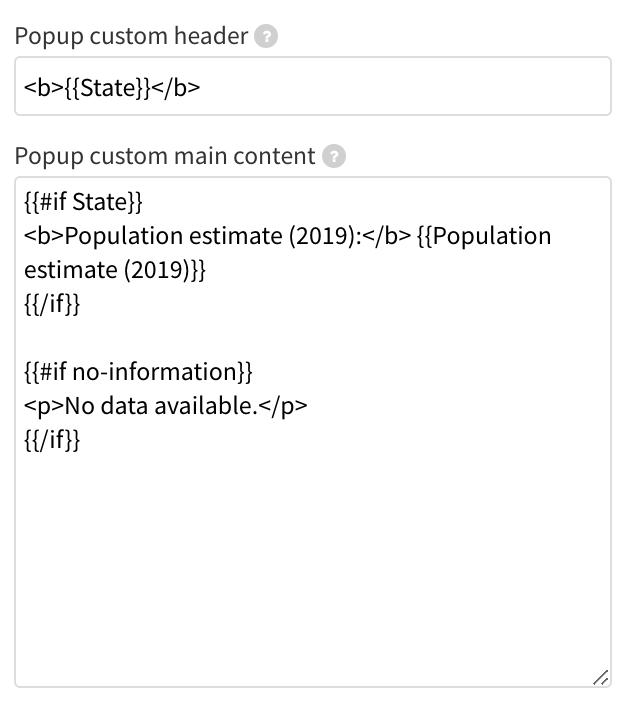The image size is (642, 706).
Task: Click '{{Population' at end of second line
Action: (x=484, y=236)
